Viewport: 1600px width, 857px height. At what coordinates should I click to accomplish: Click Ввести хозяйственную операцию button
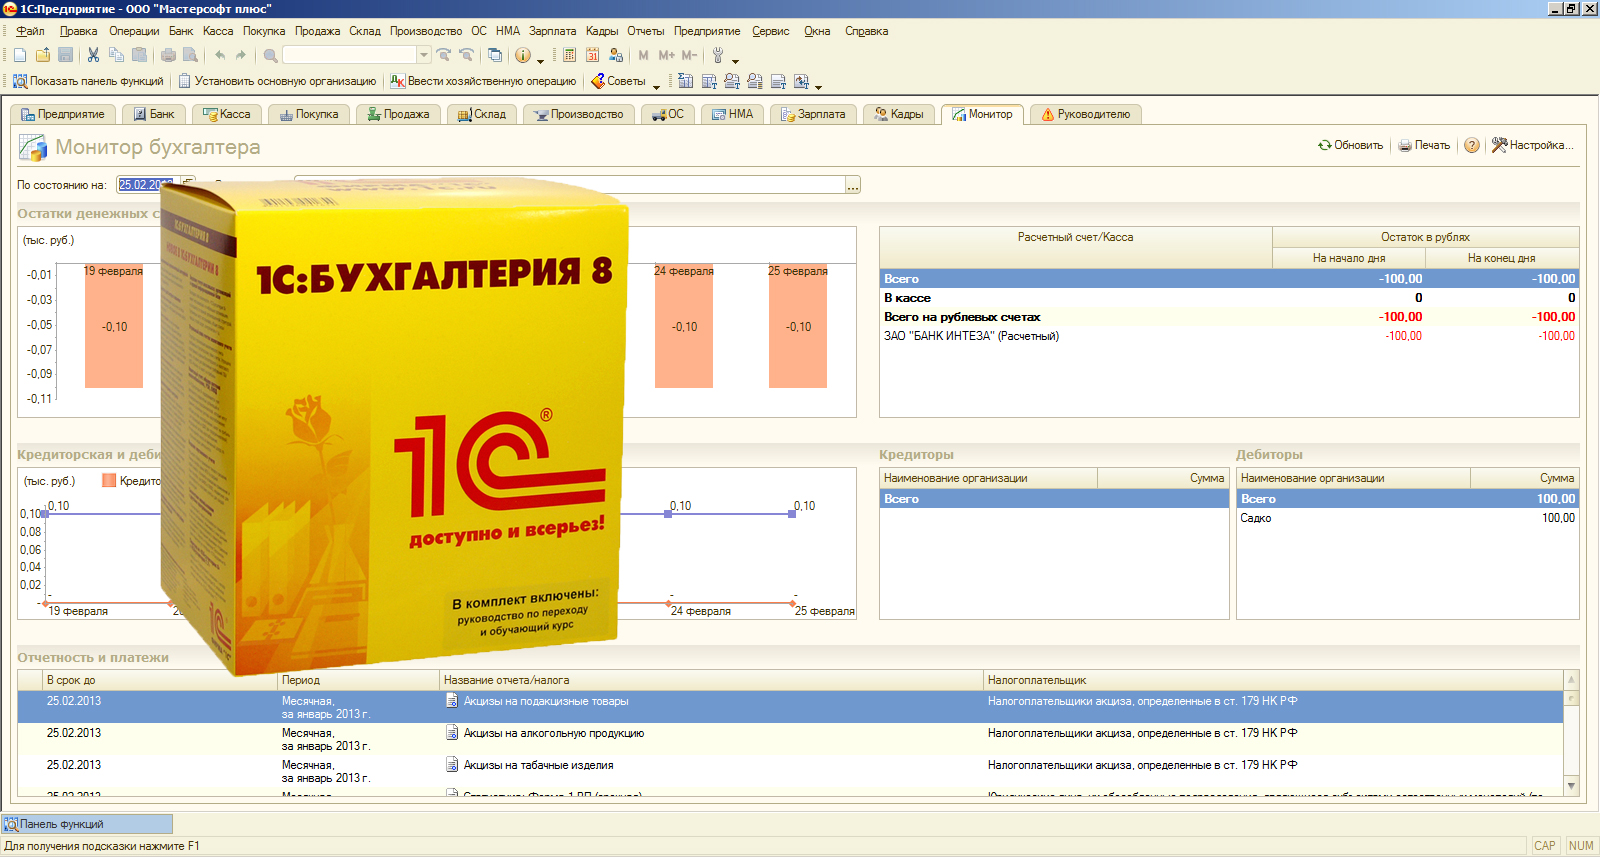(483, 81)
